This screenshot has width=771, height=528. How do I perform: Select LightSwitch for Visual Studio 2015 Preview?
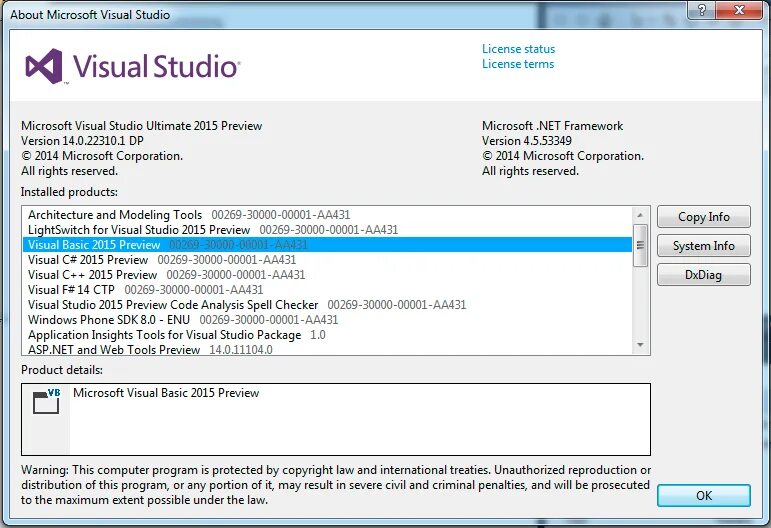[x=327, y=230]
